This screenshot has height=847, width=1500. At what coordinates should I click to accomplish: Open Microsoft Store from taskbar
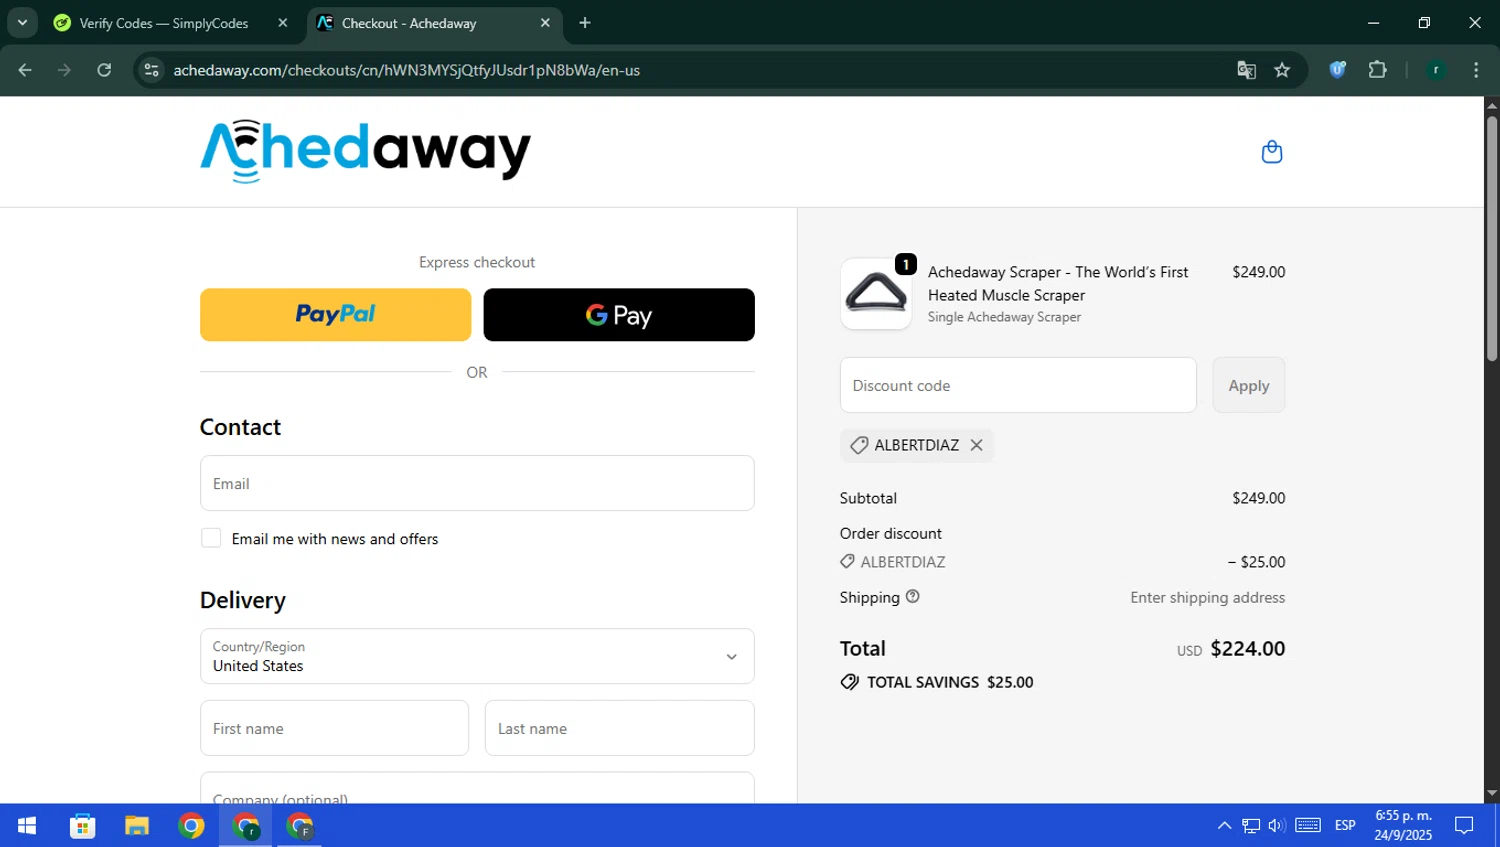[x=82, y=826]
